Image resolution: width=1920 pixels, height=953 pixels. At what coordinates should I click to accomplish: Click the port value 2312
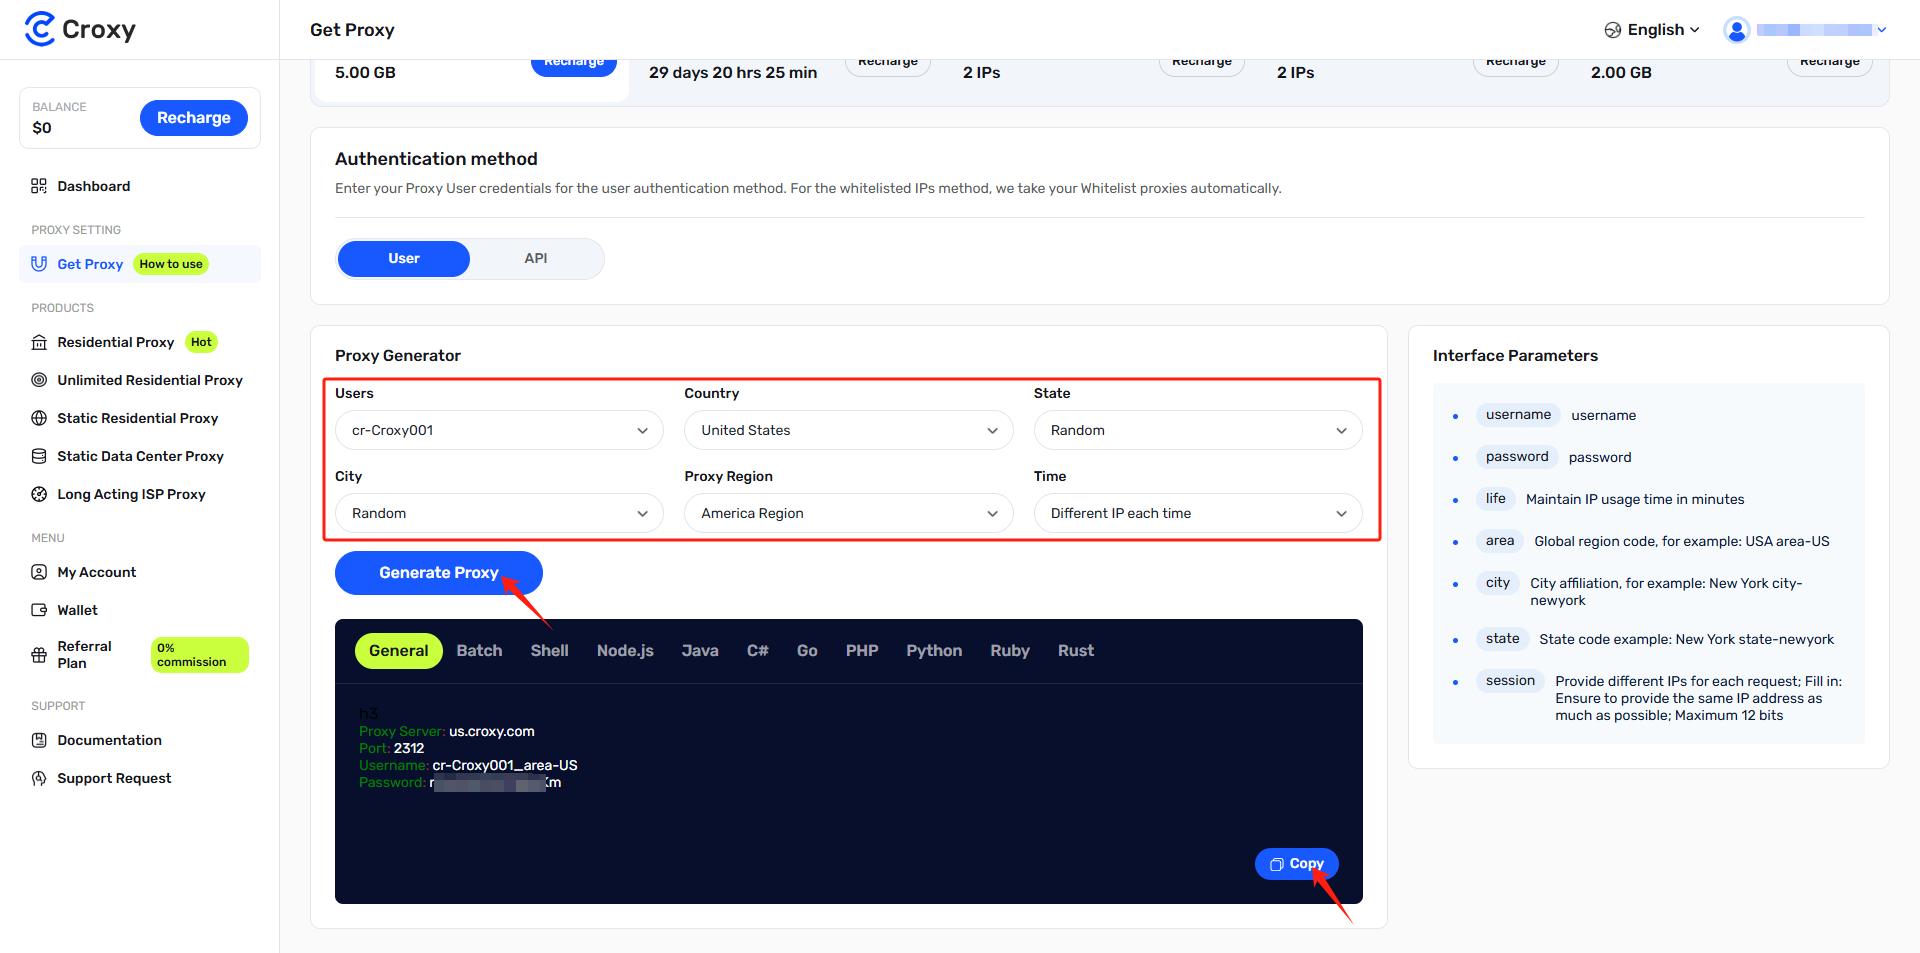pyautogui.click(x=409, y=748)
